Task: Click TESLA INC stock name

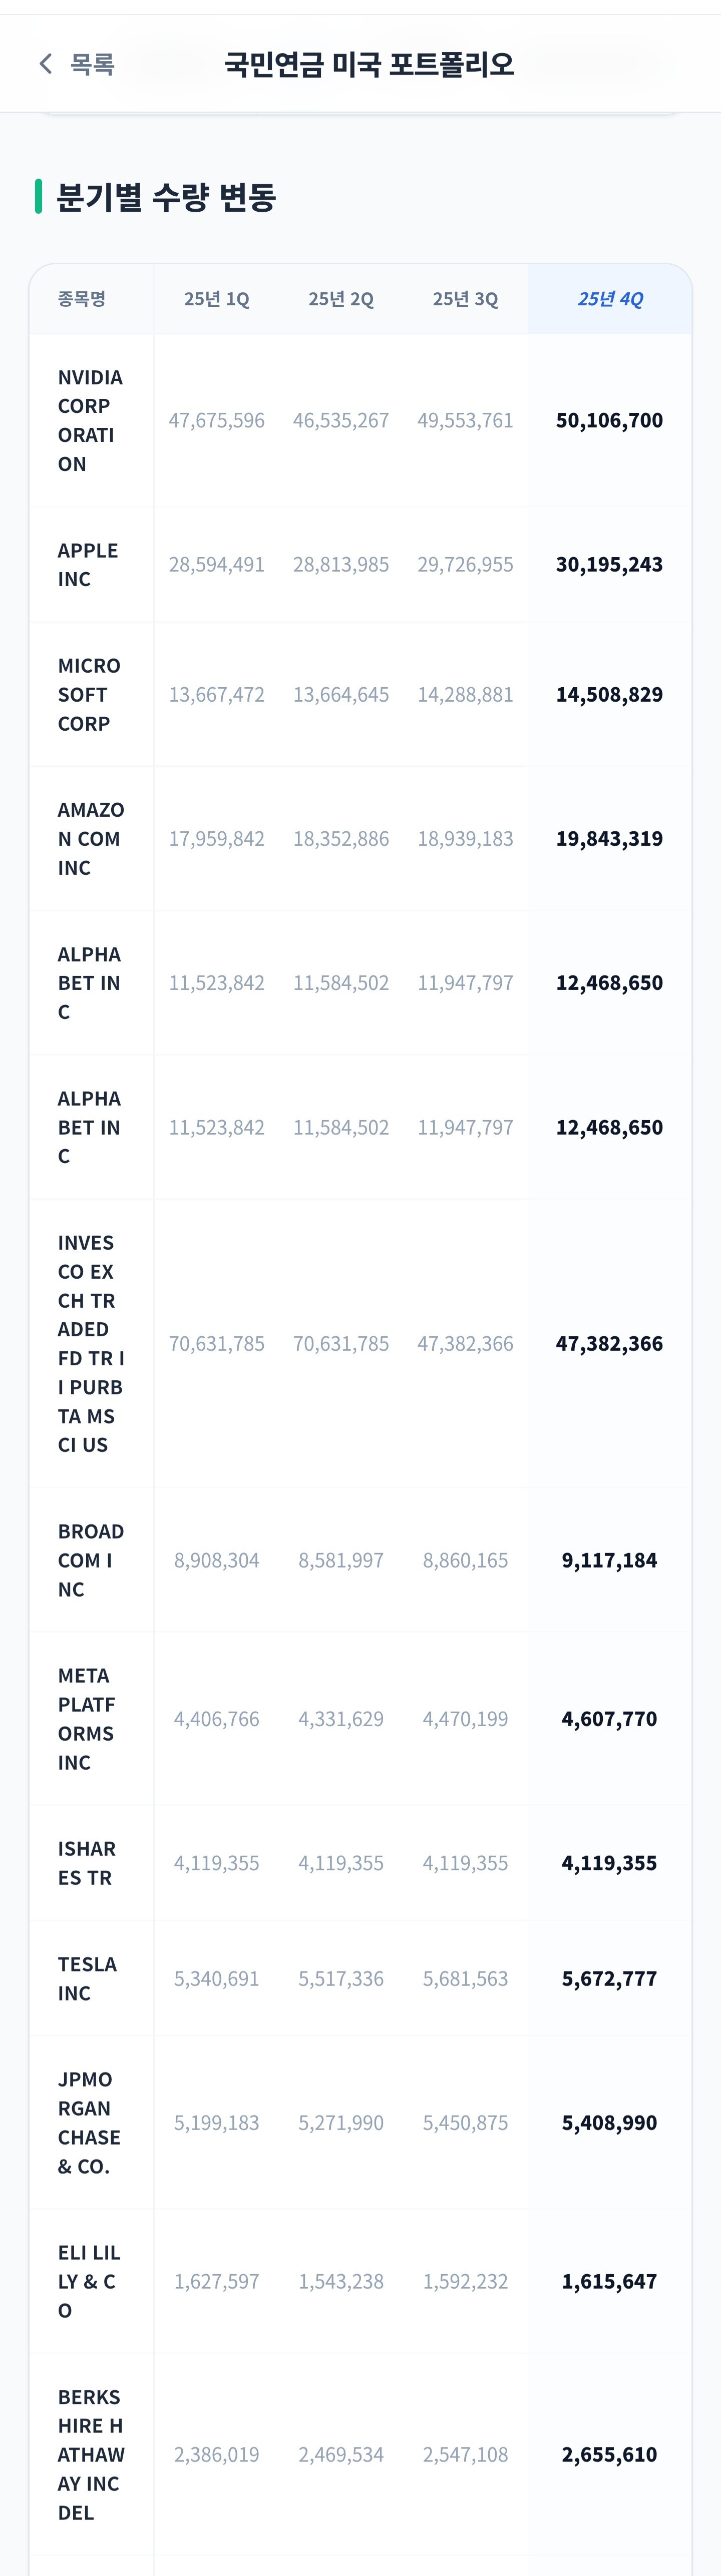Action: [87, 1978]
